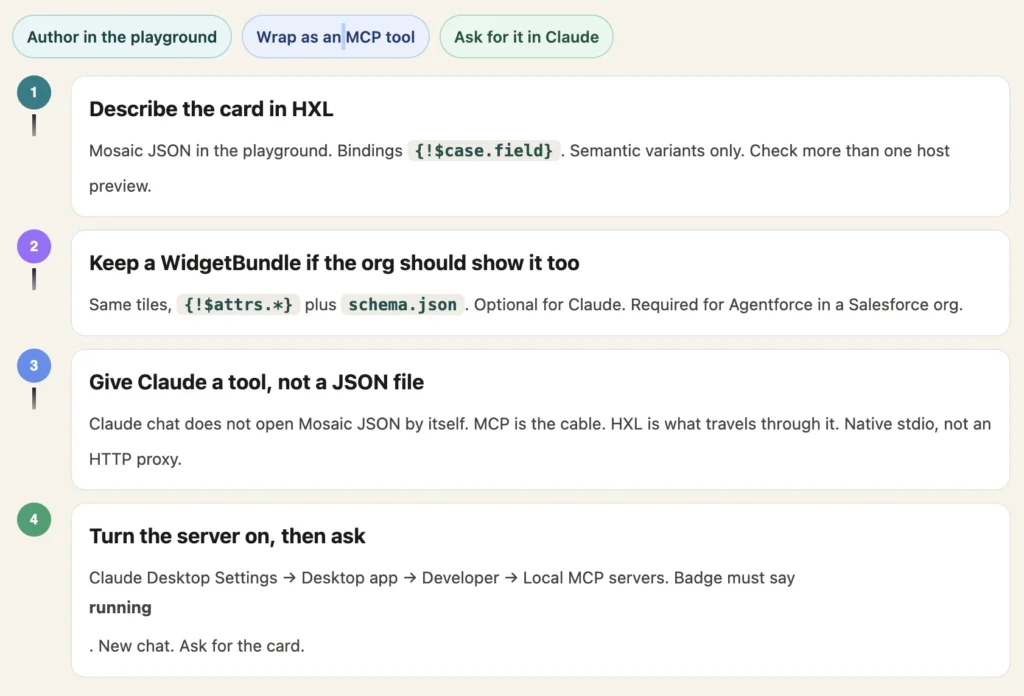
Task: Click step 3 blue circle badge
Action: (x=34, y=366)
